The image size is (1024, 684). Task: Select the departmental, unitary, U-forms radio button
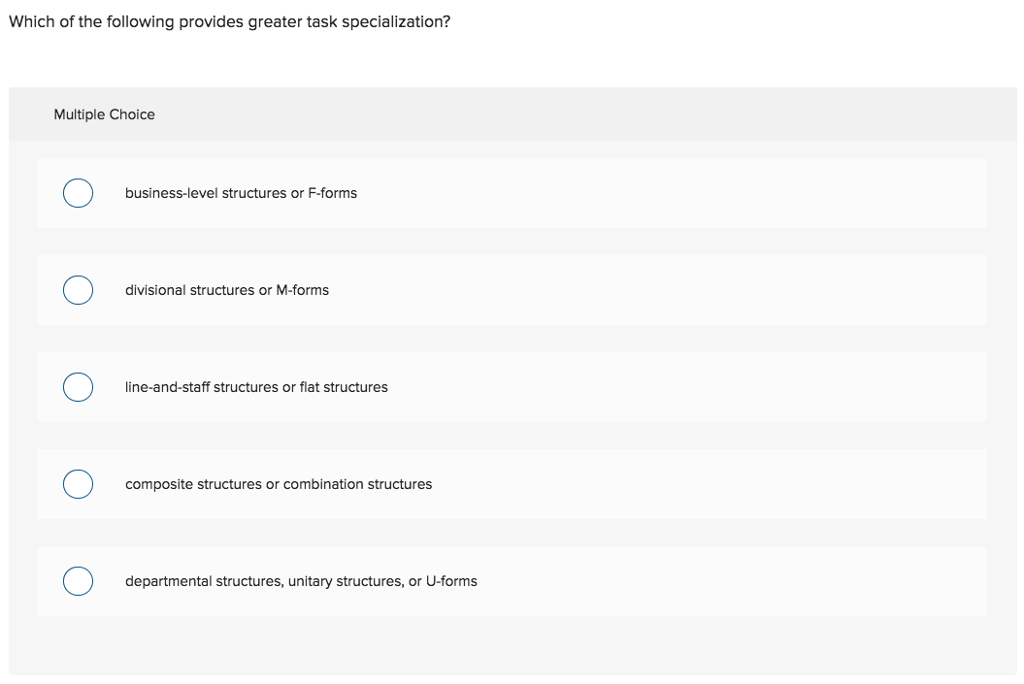(x=78, y=581)
